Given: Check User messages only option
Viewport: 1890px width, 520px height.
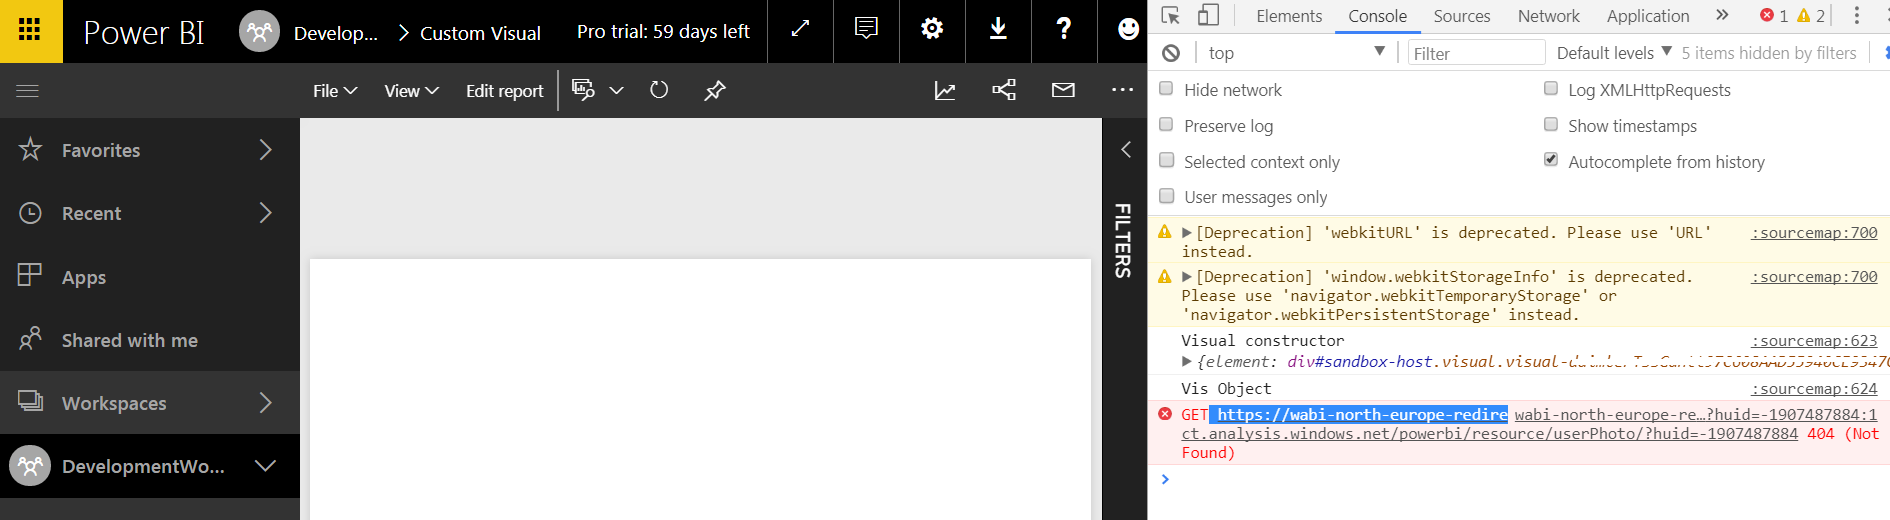Looking at the screenshot, I should tap(1166, 196).
